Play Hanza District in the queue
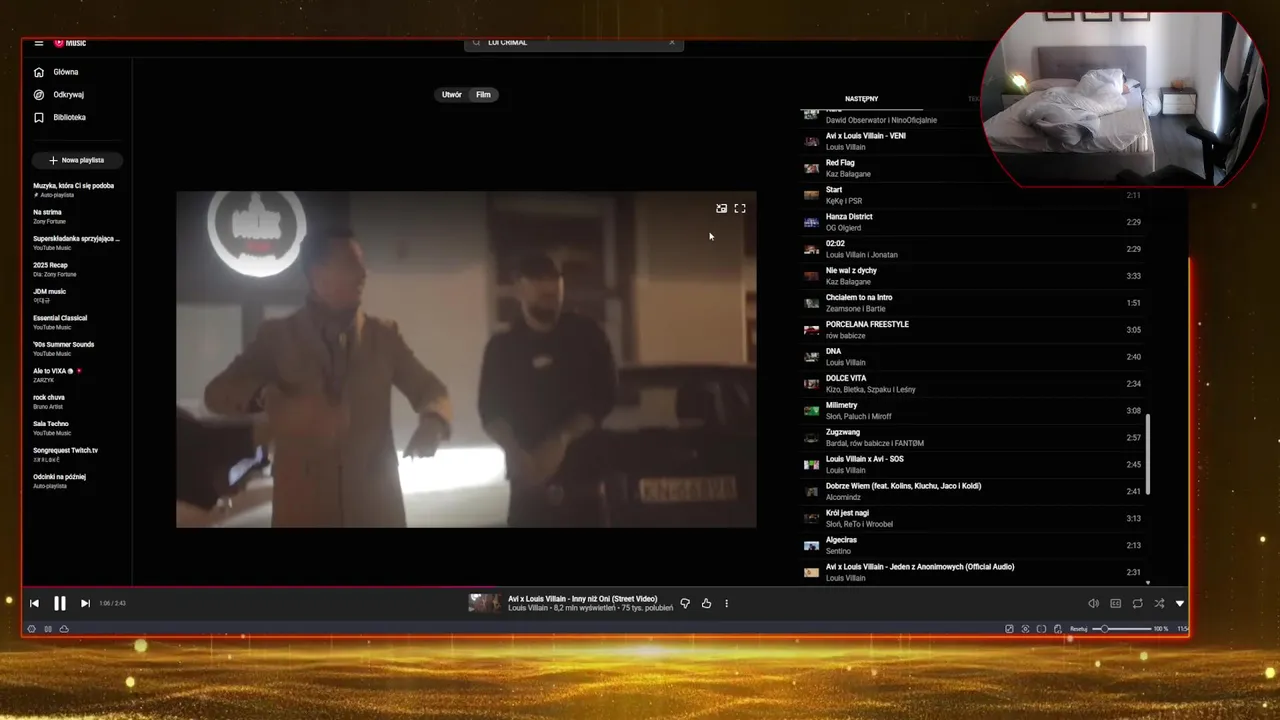Screen dimensions: 1280x720 [972, 222]
